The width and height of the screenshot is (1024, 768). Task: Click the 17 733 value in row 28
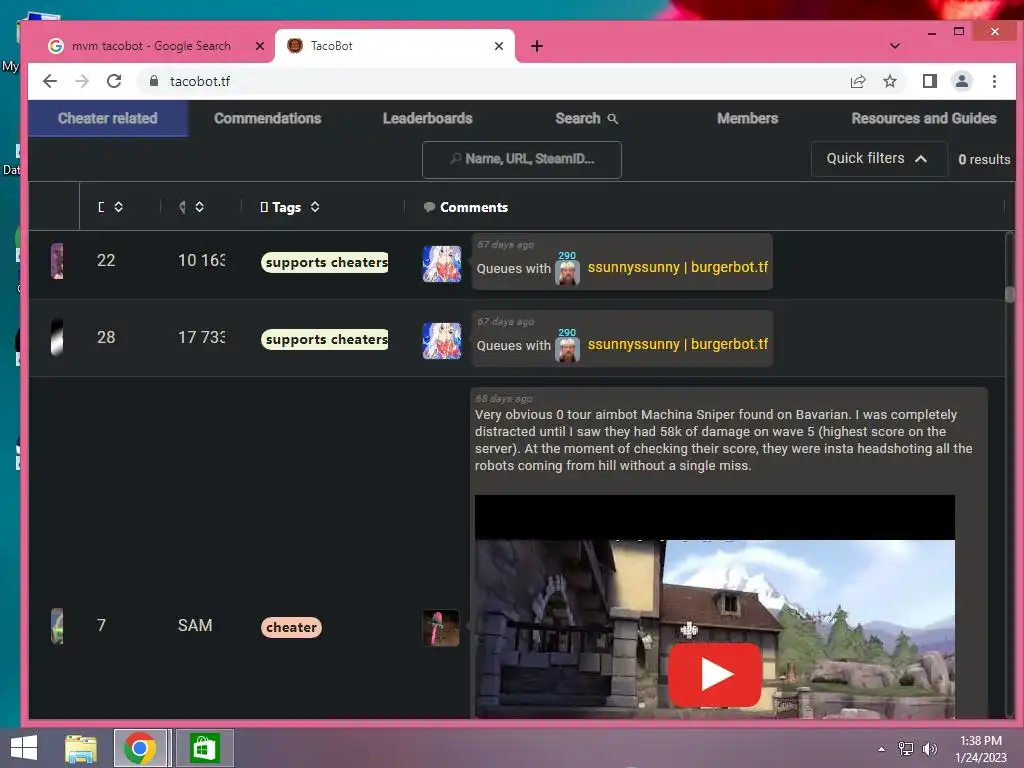[202, 338]
